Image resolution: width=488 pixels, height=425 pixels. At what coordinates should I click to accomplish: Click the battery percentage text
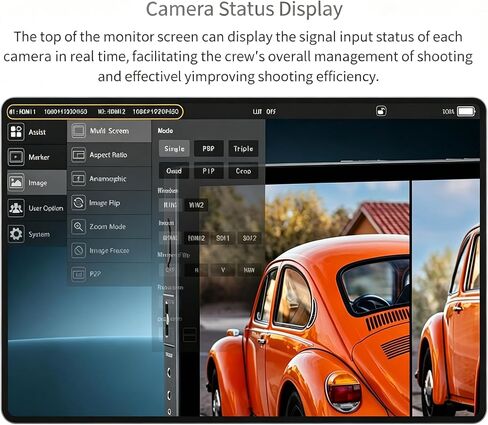[448, 112]
